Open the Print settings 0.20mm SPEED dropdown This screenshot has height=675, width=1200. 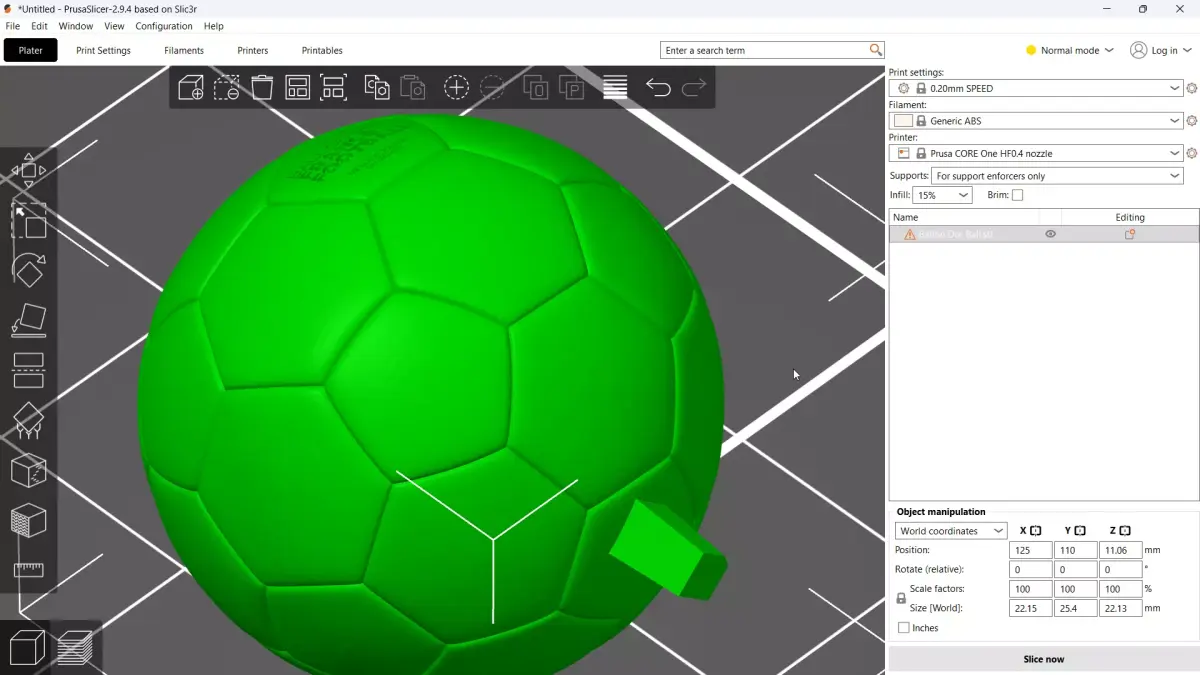point(1036,89)
